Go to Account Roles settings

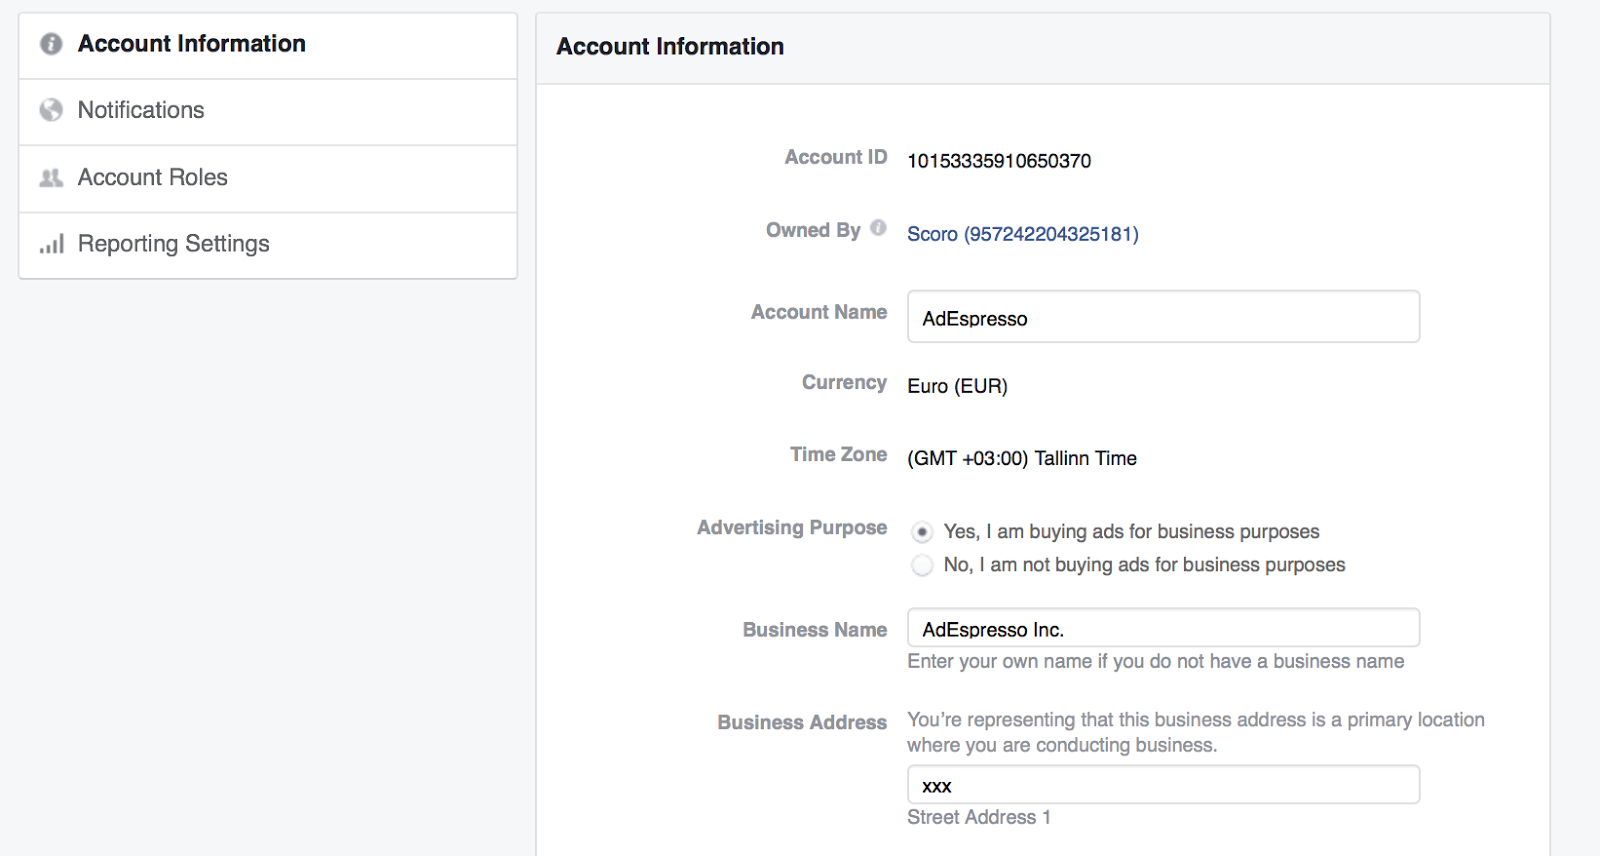point(268,179)
